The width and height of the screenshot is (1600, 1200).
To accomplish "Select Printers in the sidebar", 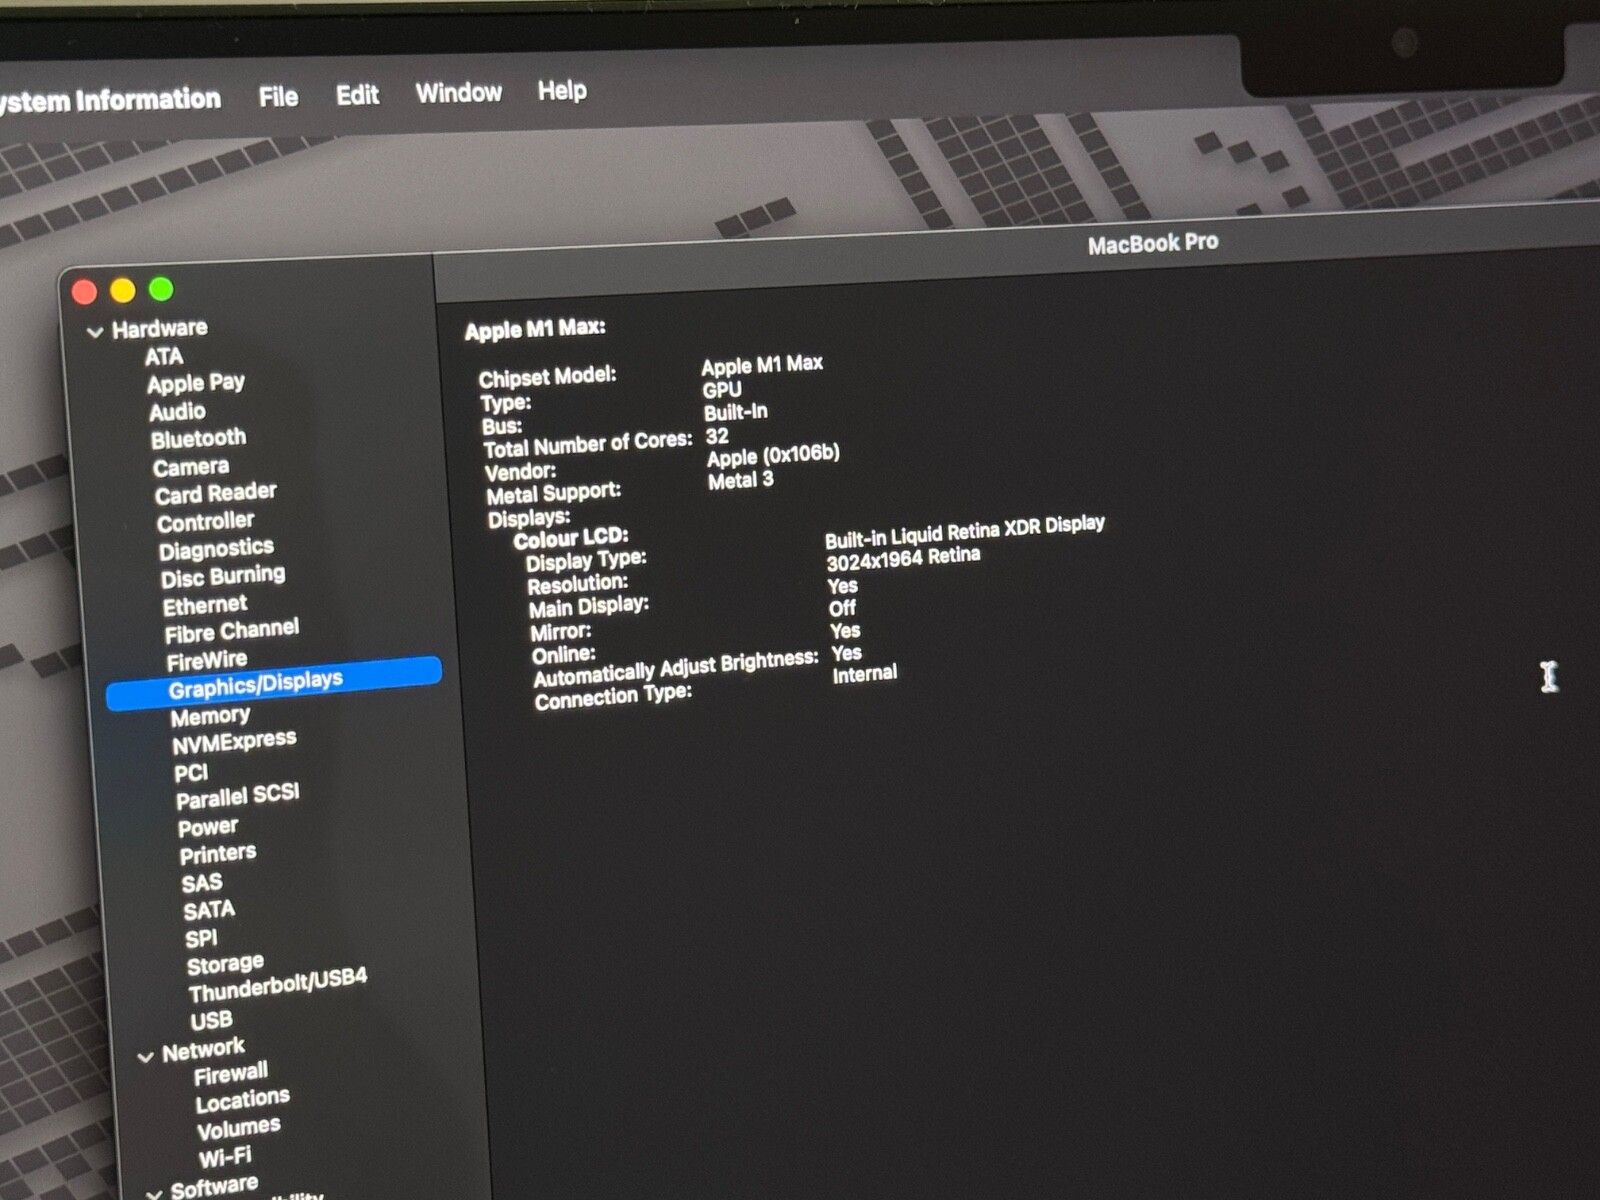I will coord(218,855).
